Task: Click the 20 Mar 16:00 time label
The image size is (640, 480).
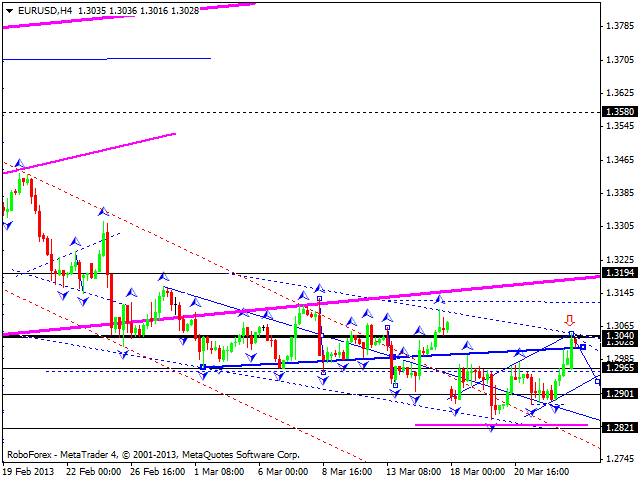Action: 543,470
